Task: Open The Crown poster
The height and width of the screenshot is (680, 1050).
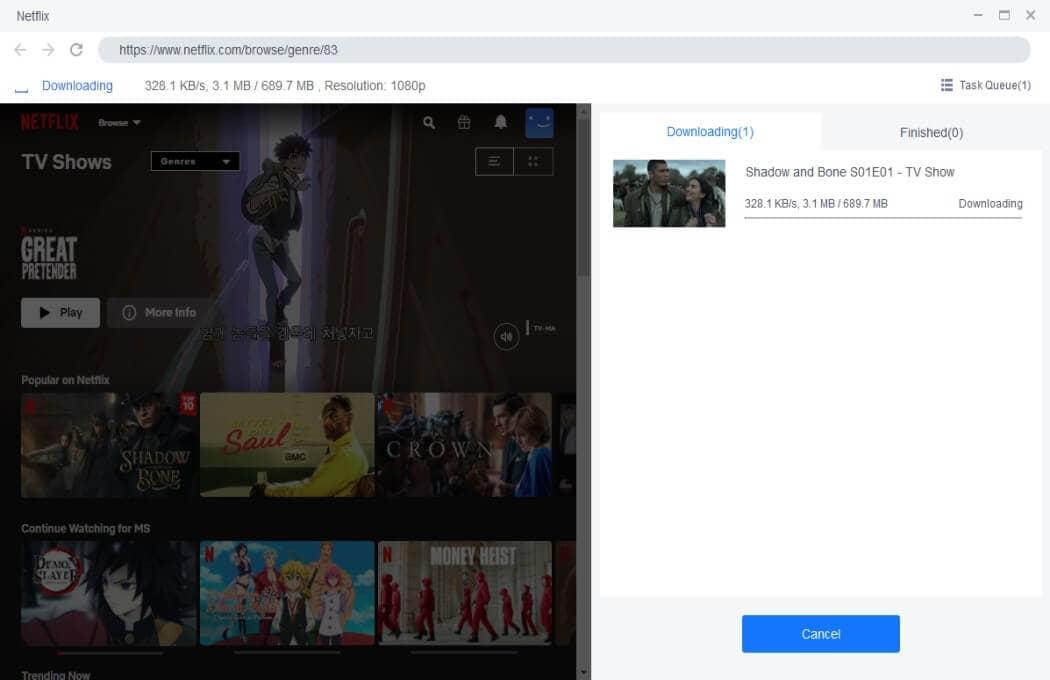Action: tap(465, 446)
